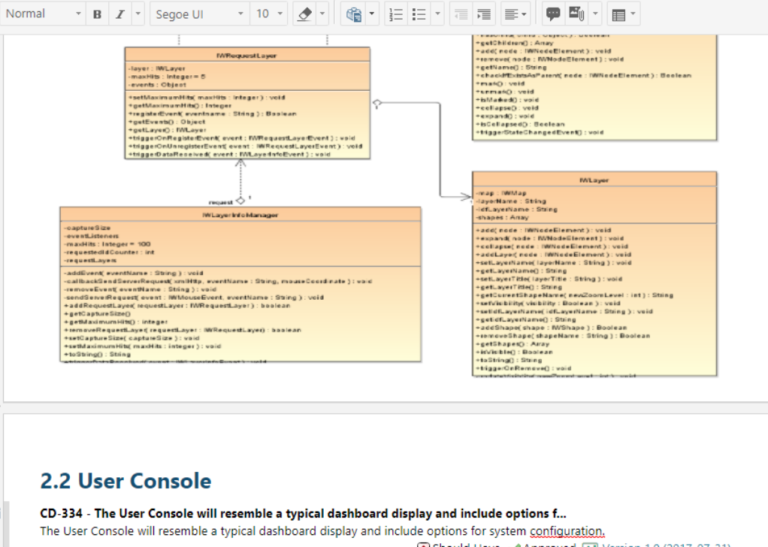The width and height of the screenshot is (768, 547).
Task: Open the insert table menu
Action: coord(623,14)
